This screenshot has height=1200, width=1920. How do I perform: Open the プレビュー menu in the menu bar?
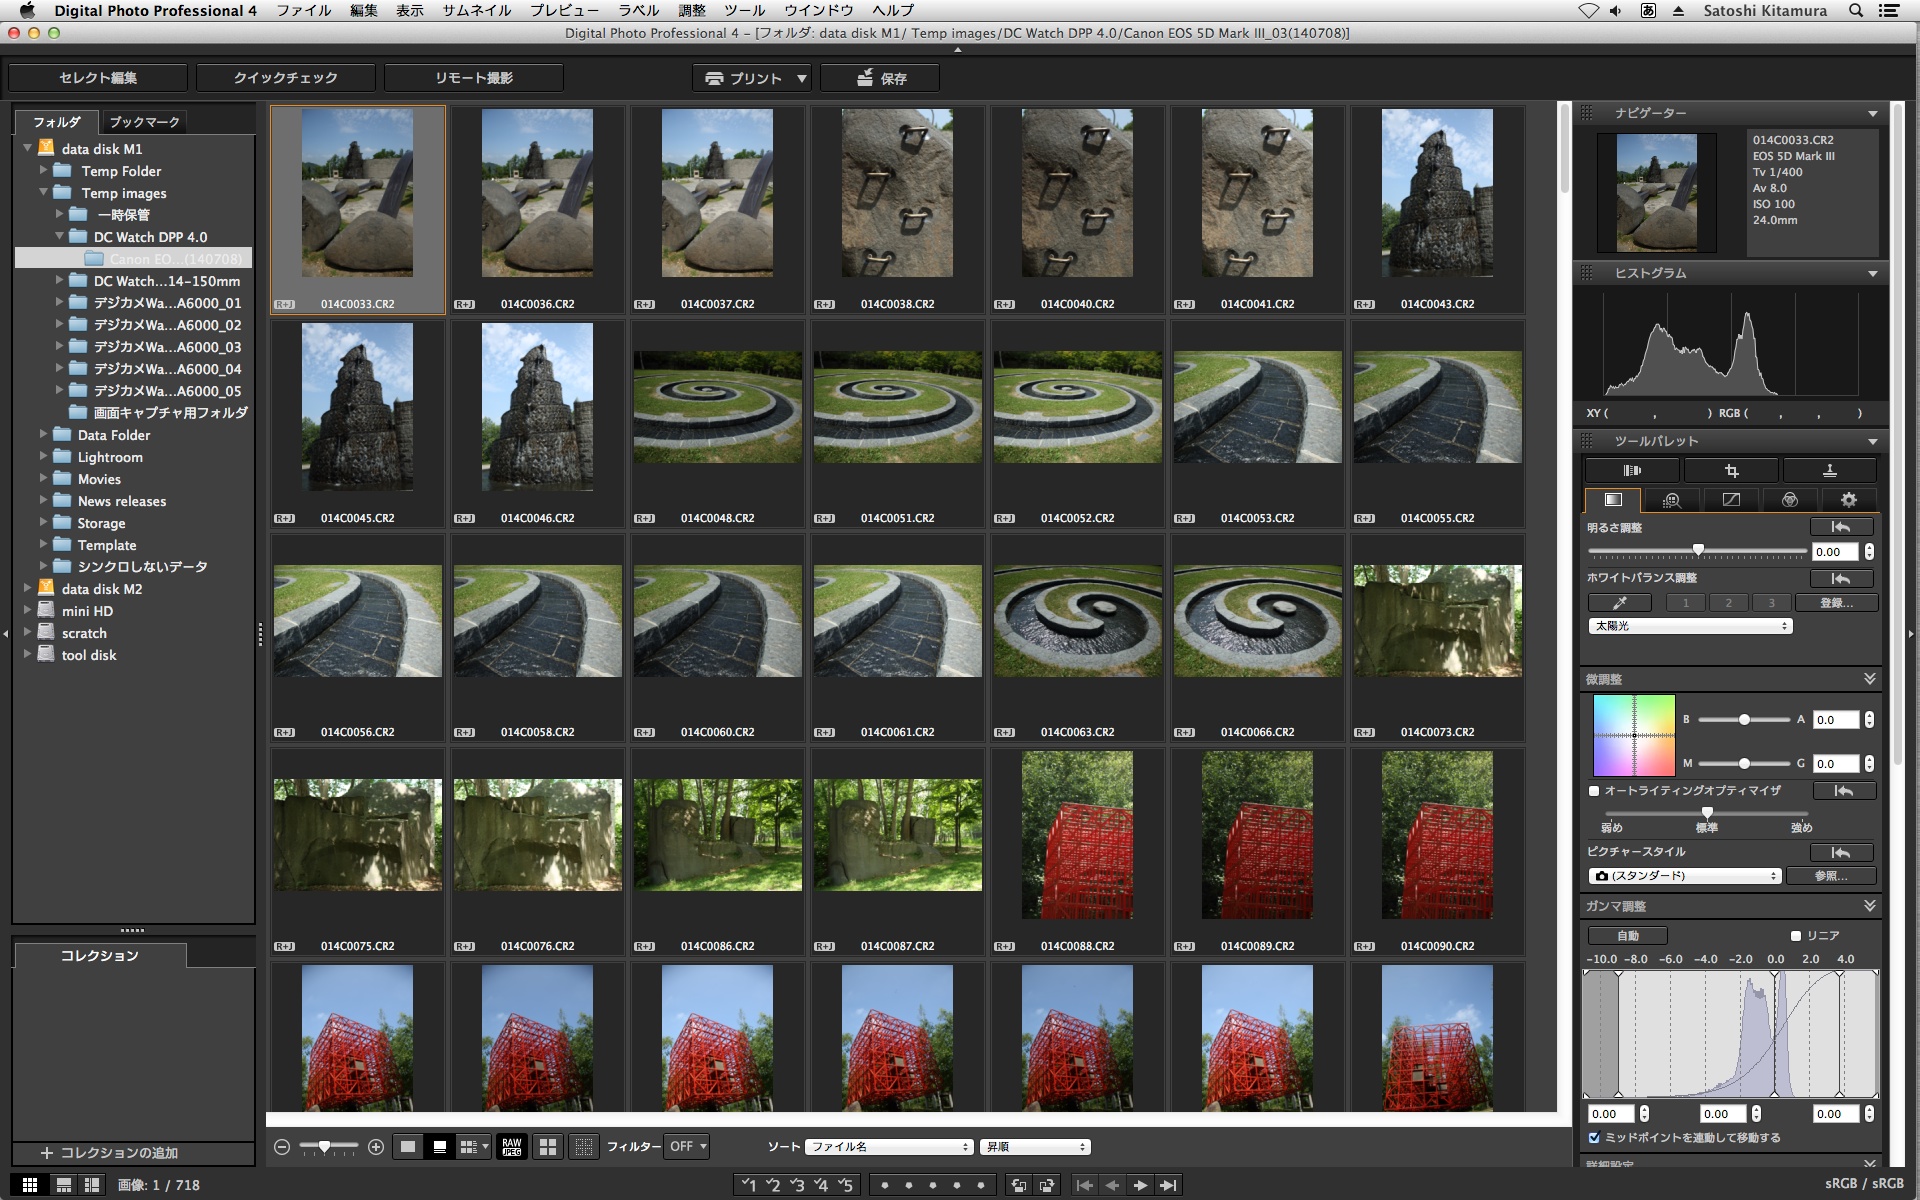pos(564,10)
